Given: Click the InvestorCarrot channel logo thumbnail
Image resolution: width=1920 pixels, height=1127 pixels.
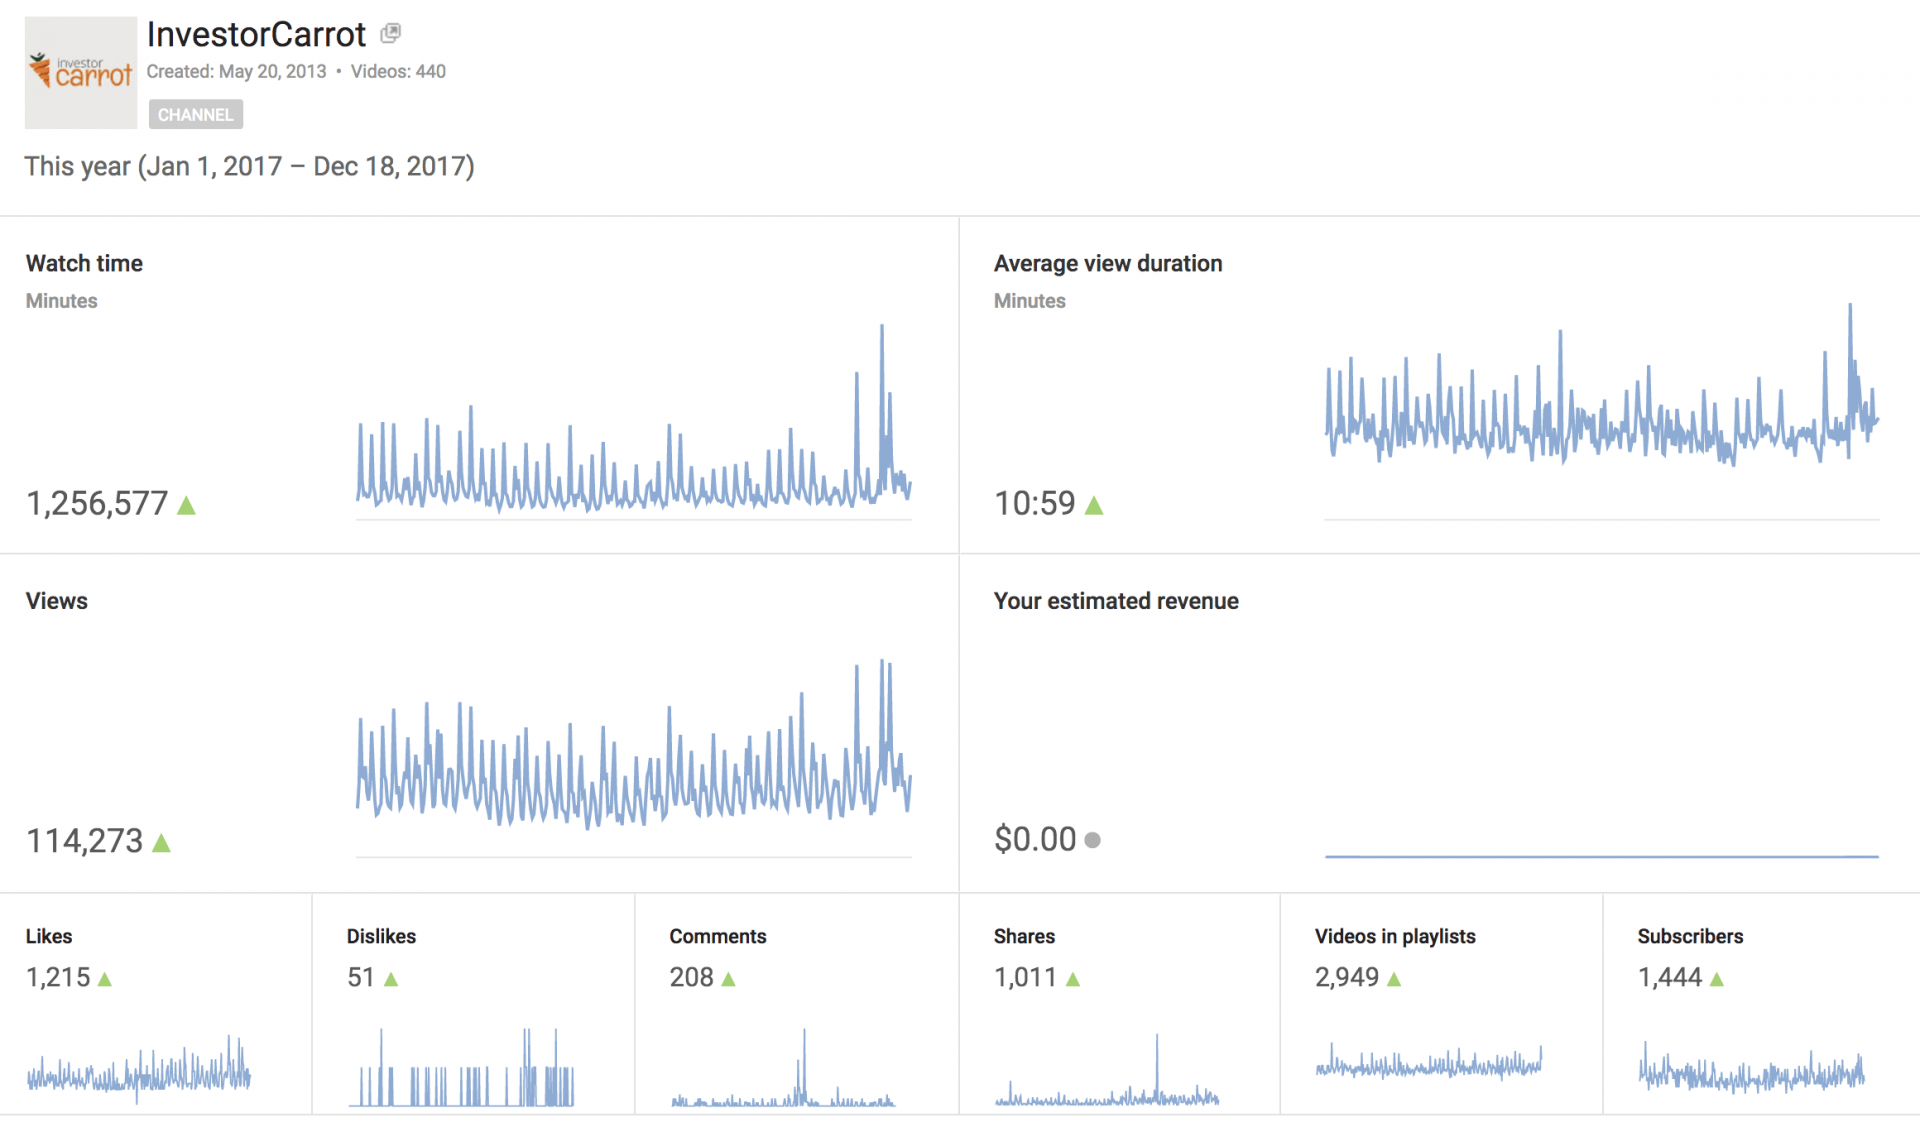Looking at the screenshot, I should pyautogui.click(x=81, y=72).
